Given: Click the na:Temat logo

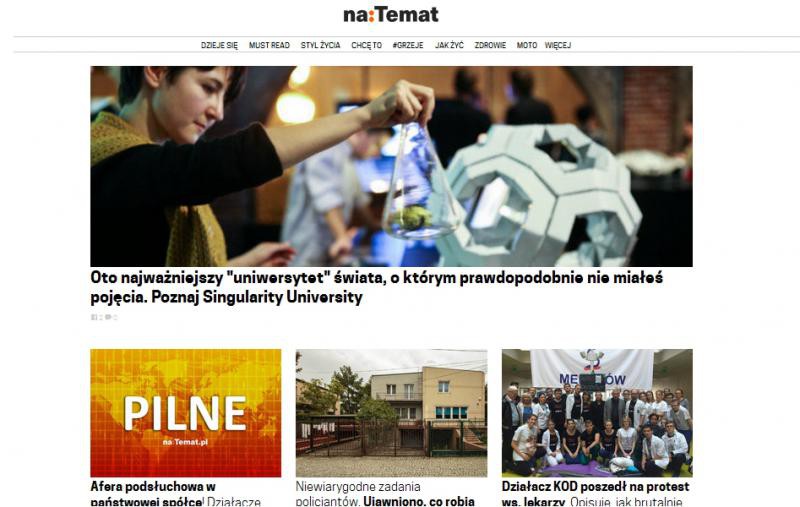Looking at the screenshot, I should click(x=391, y=14).
